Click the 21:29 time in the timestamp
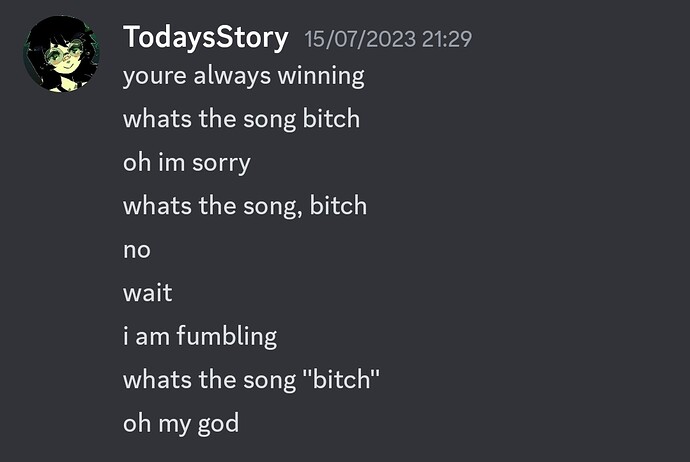The width and height of the screenshot is (690, 462). click(x=447, y=39)
